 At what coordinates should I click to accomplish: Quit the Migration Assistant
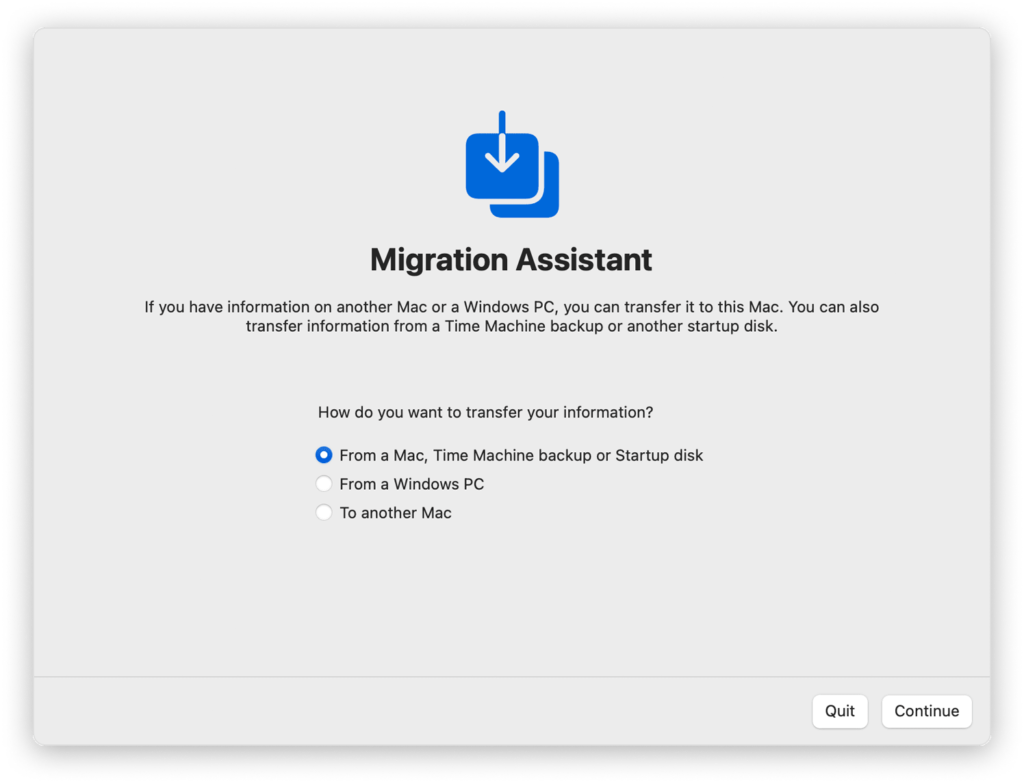pos(840,711)
